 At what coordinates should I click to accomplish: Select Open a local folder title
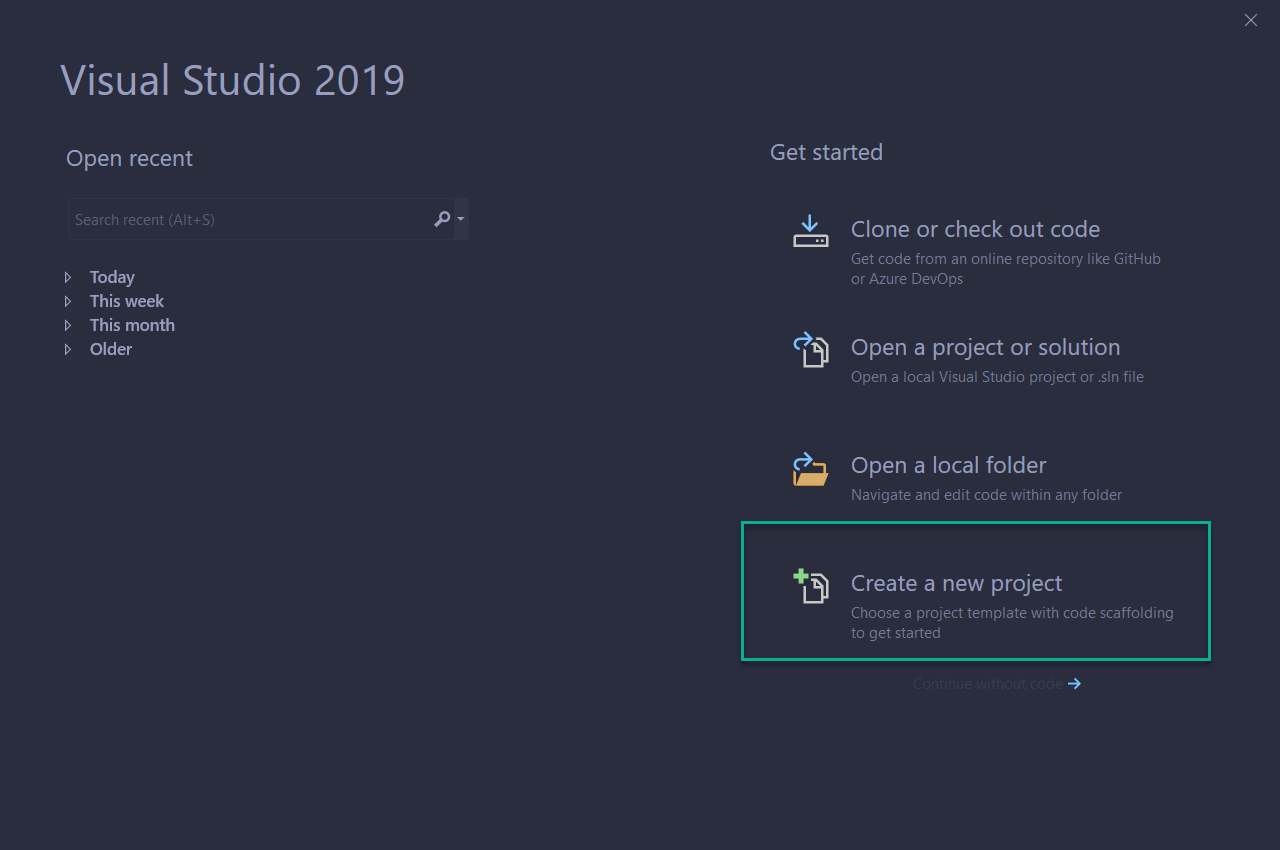point(948,465)
